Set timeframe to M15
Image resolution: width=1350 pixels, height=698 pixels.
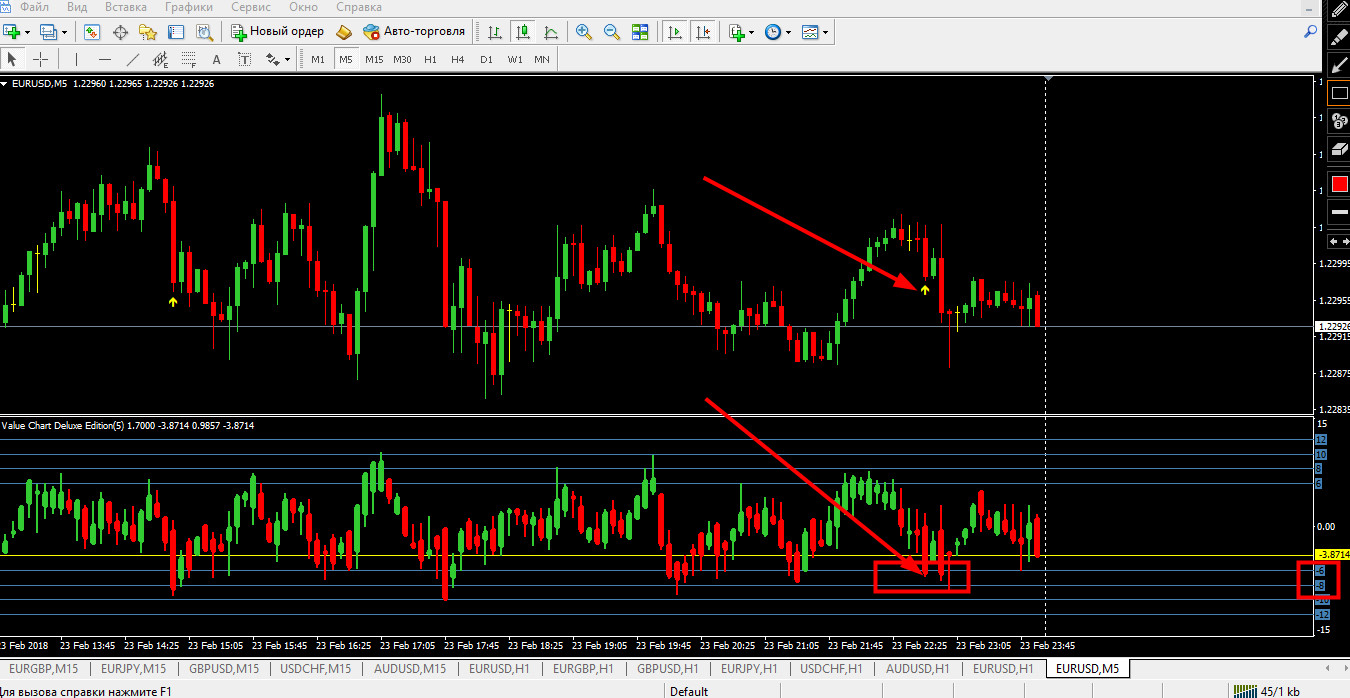pos(374,59)
